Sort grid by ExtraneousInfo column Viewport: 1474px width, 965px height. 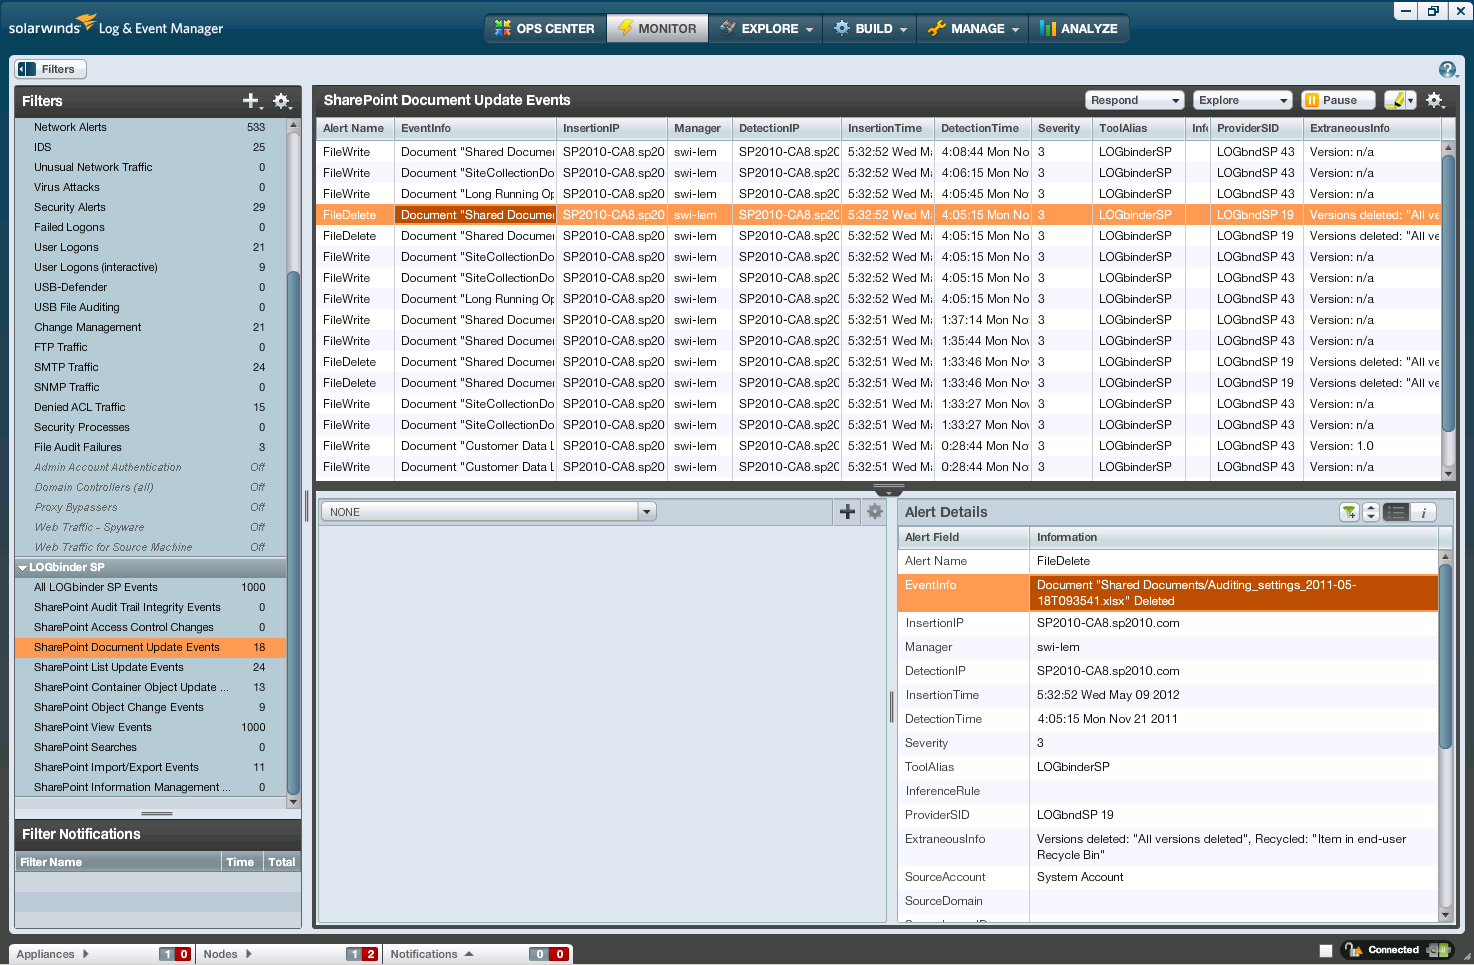1372,128
